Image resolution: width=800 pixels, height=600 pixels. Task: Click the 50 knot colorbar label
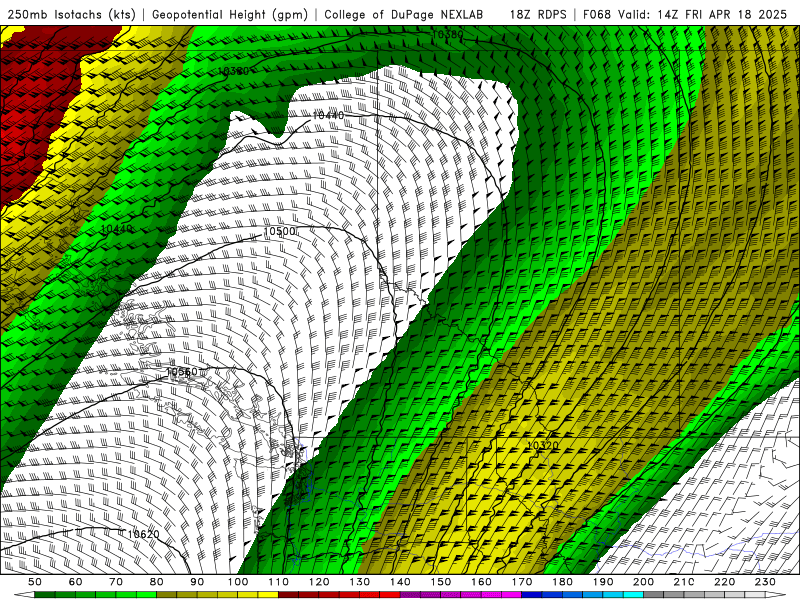35,582
